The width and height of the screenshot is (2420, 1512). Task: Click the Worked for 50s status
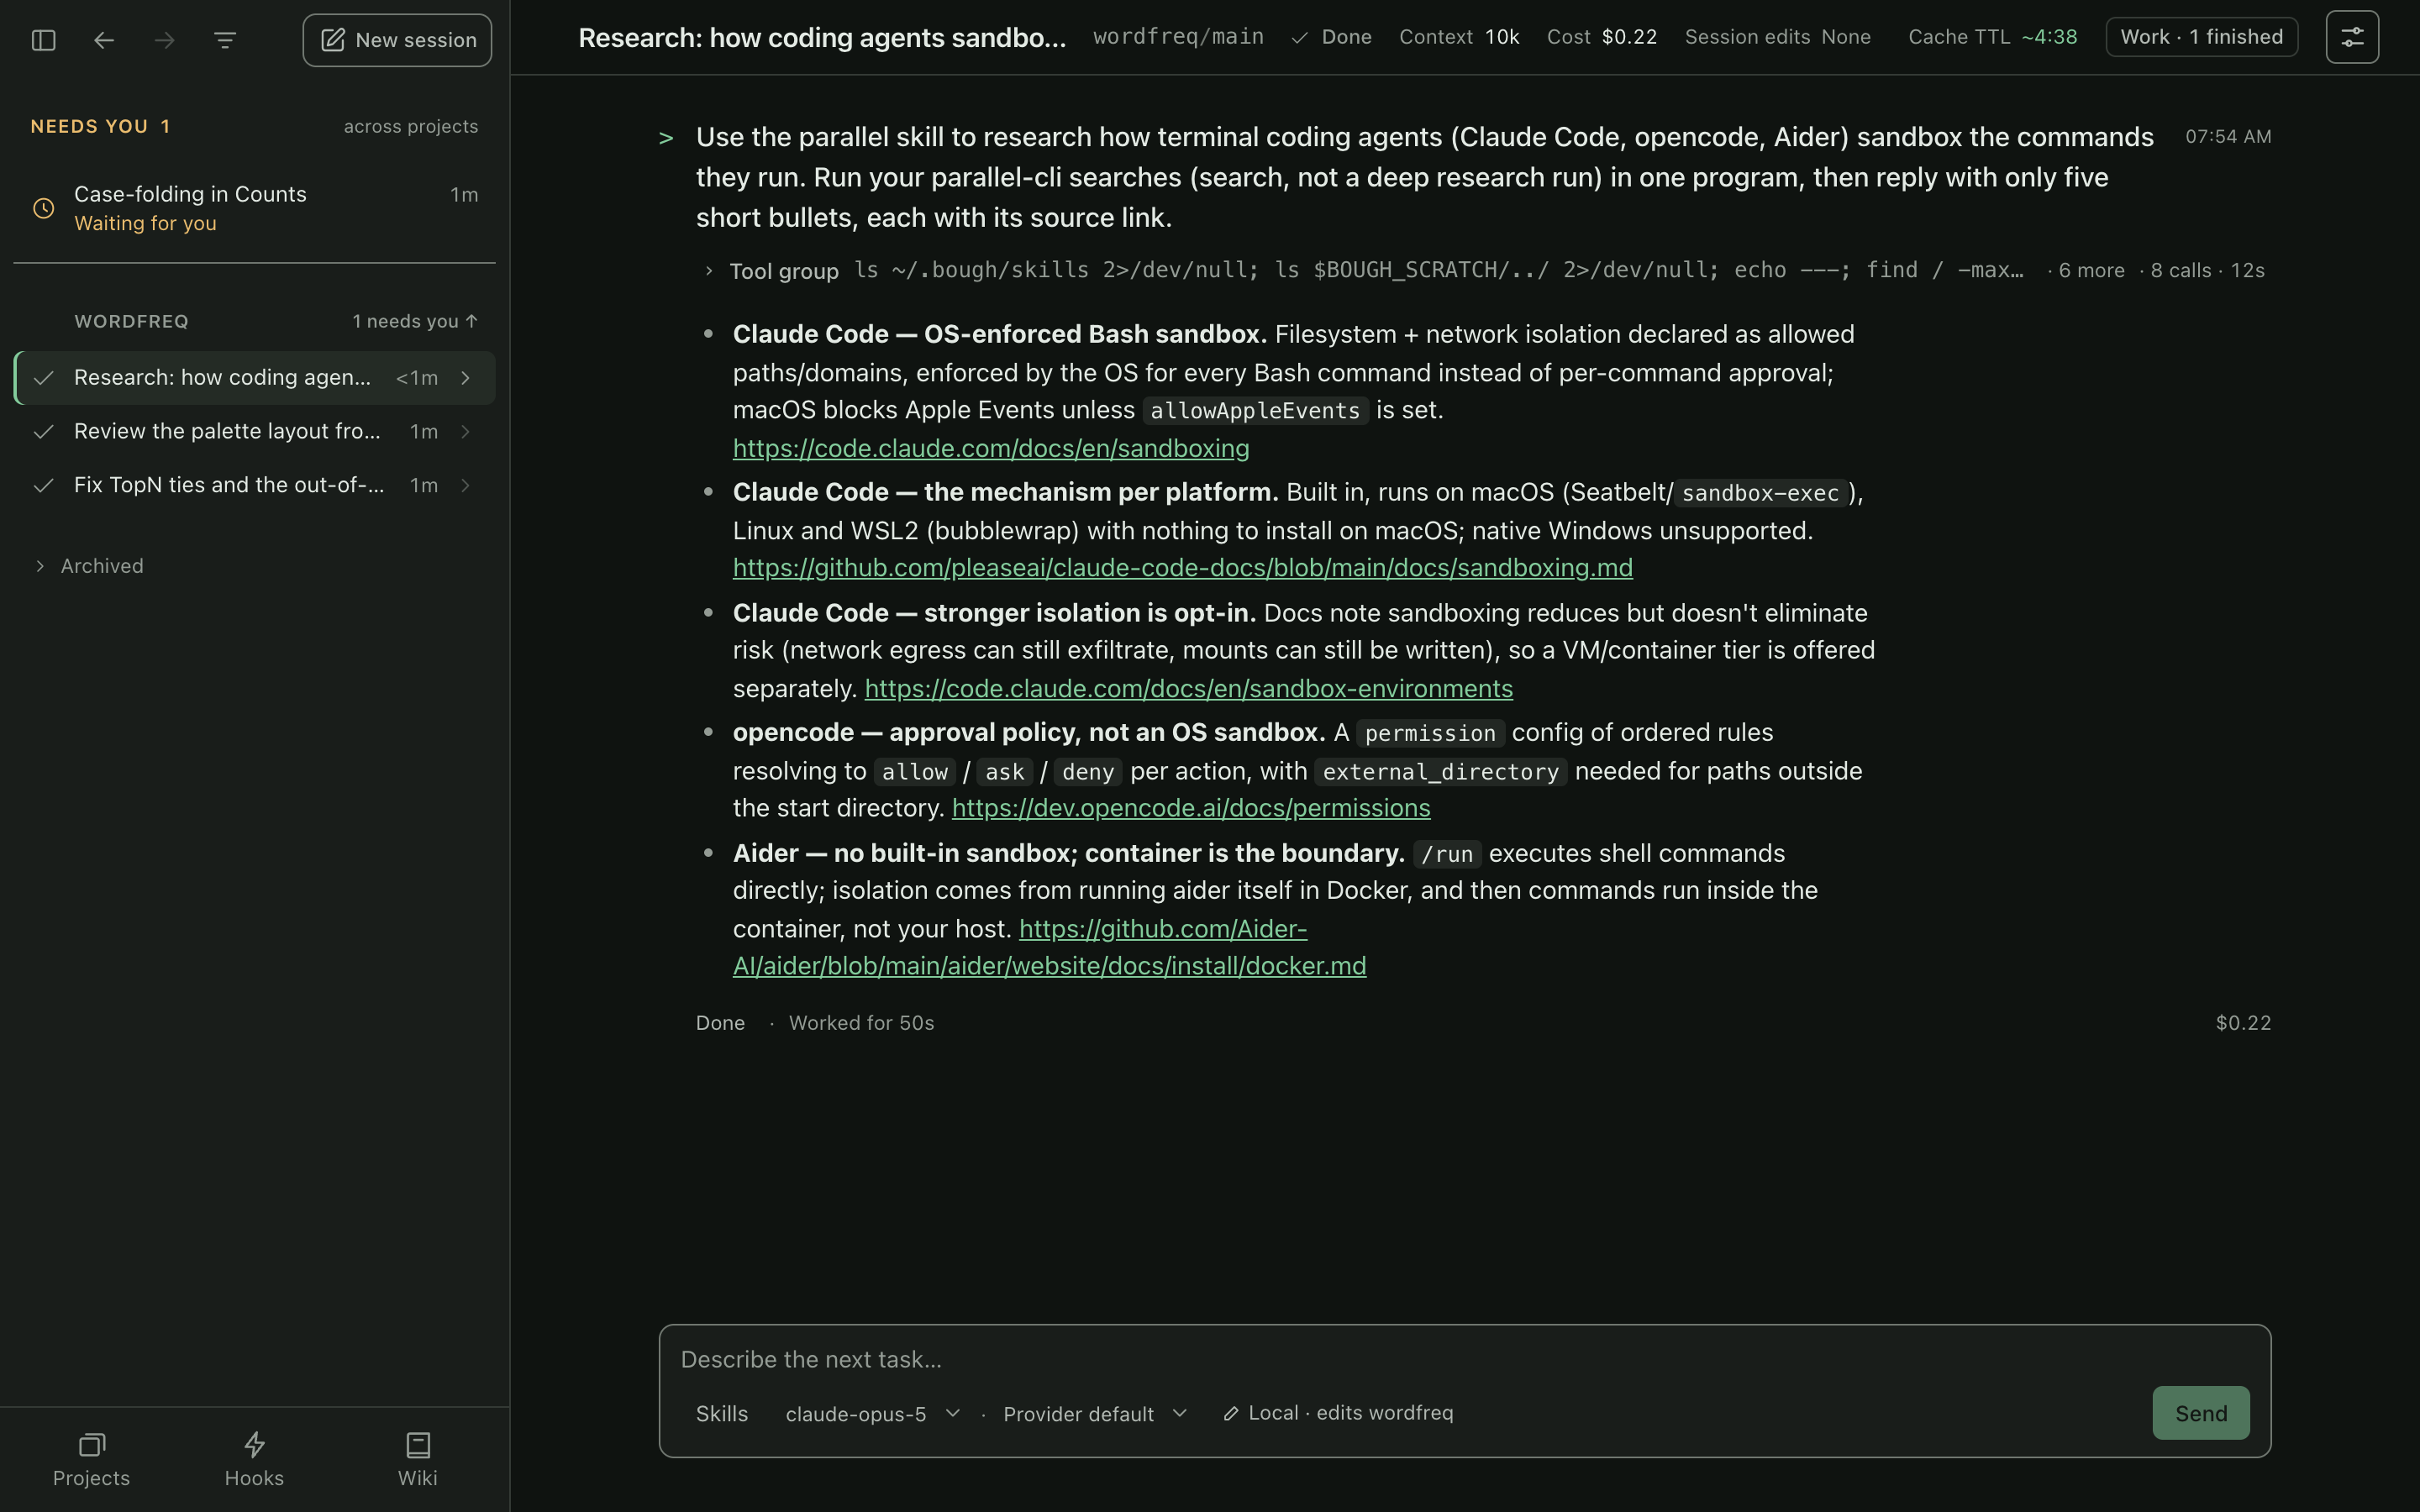pos(861,1023)
